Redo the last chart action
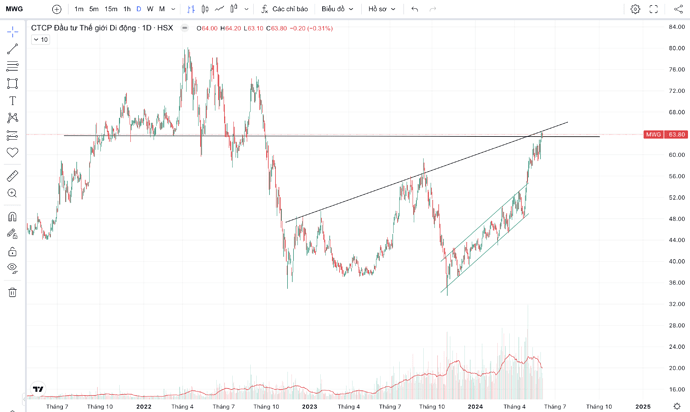 (433, 9)
